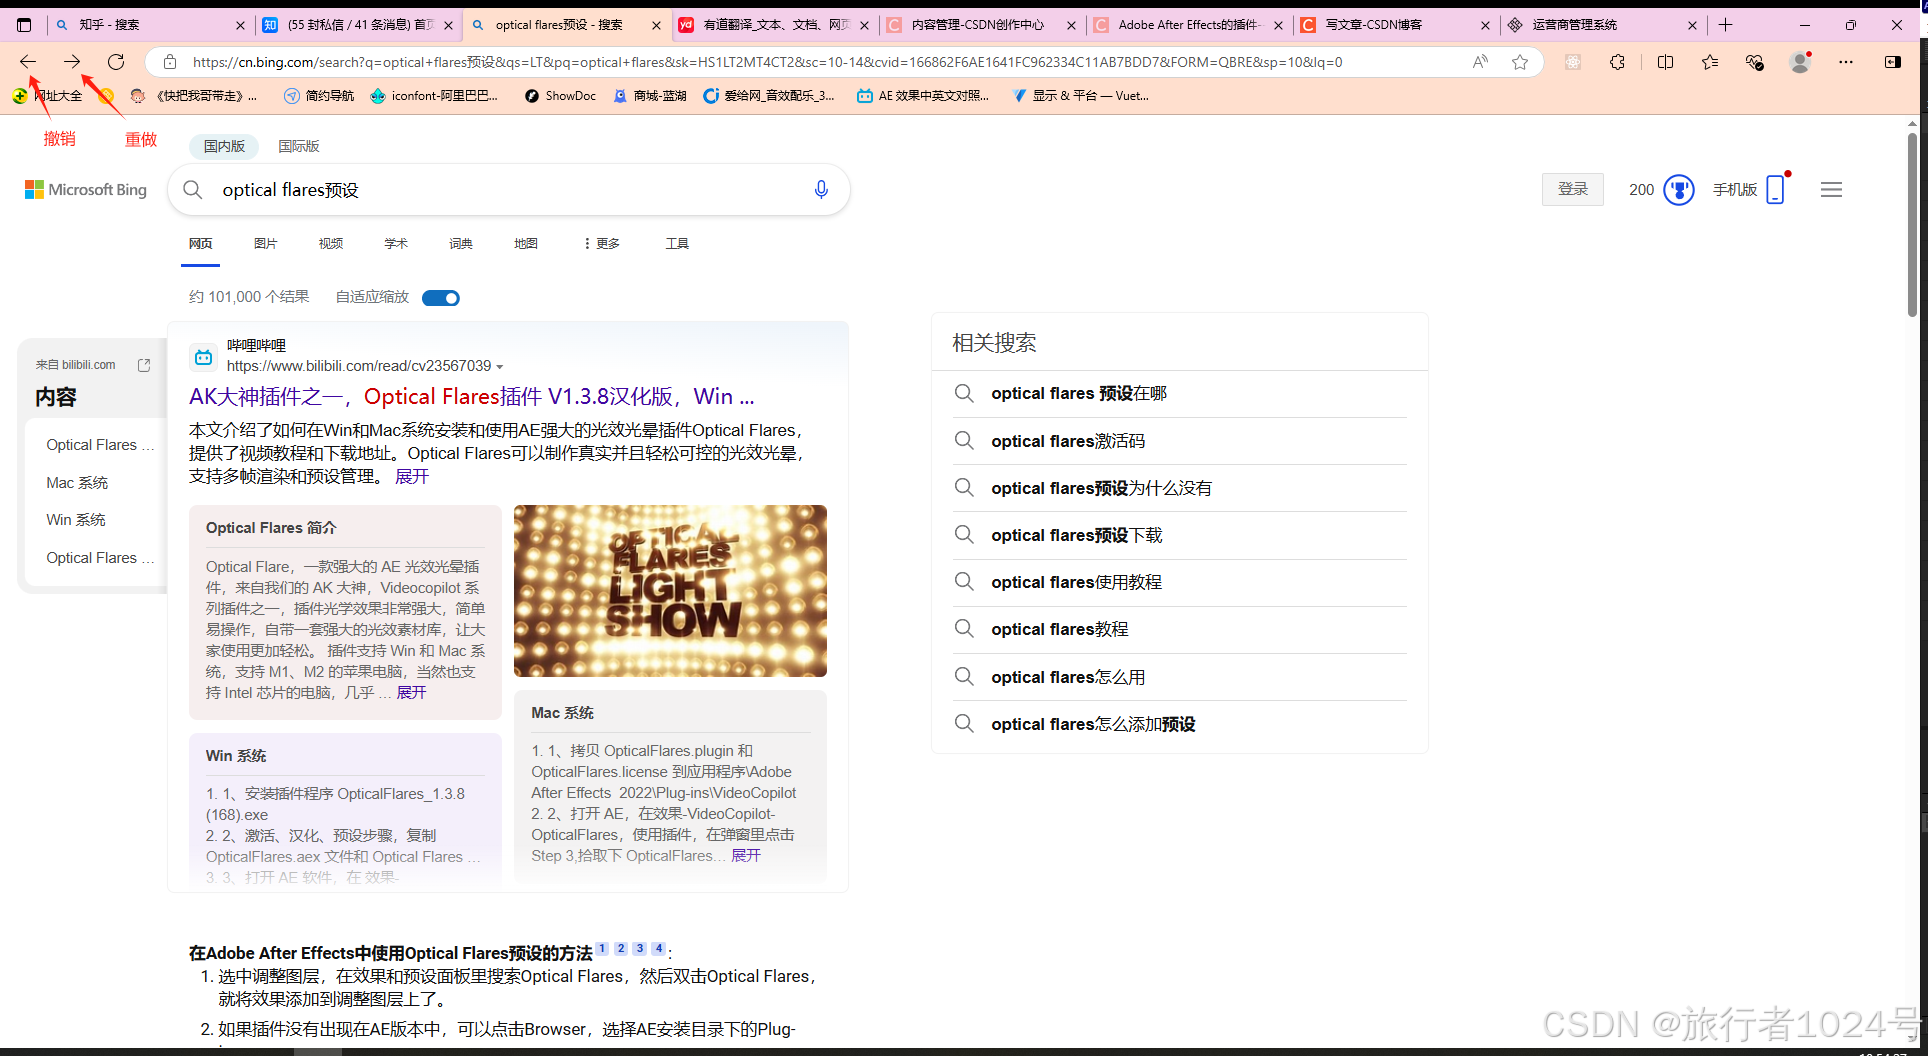Switch to 国内版 search
The width and height of the screenshot is (1928, 1056).
tap(224, 146)
